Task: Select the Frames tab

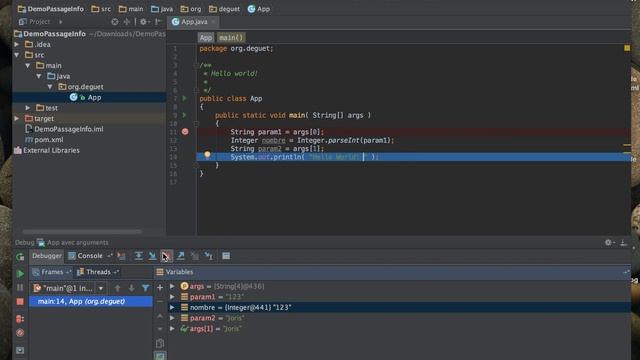Action: [52, 272]
